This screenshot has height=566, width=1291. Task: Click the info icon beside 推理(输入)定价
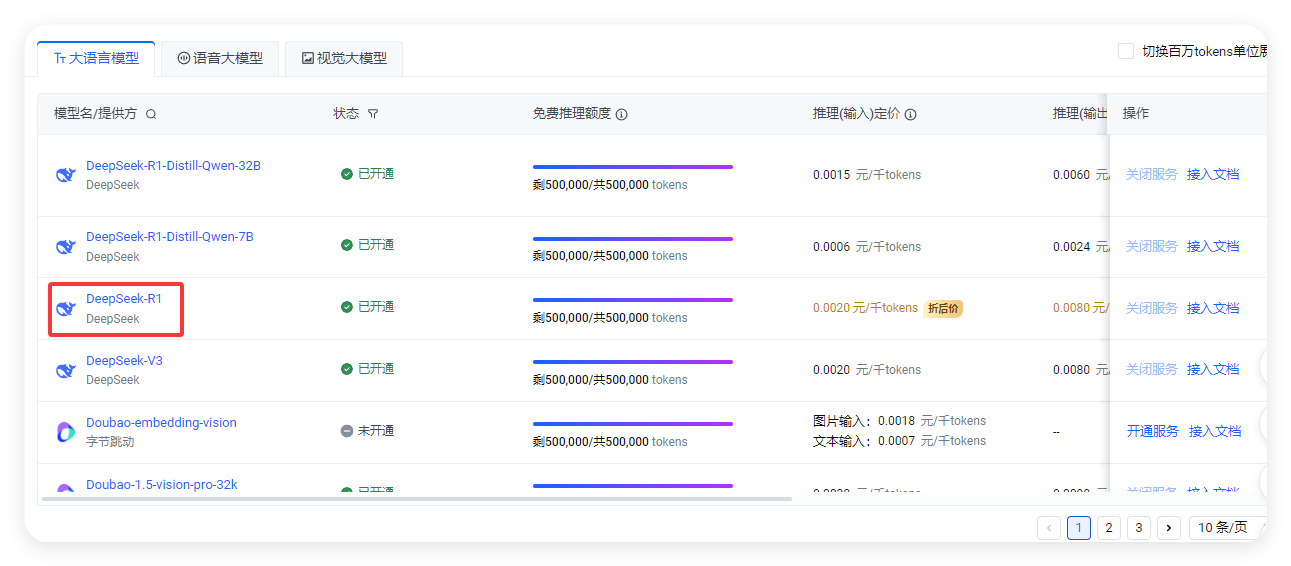(910, 114)
